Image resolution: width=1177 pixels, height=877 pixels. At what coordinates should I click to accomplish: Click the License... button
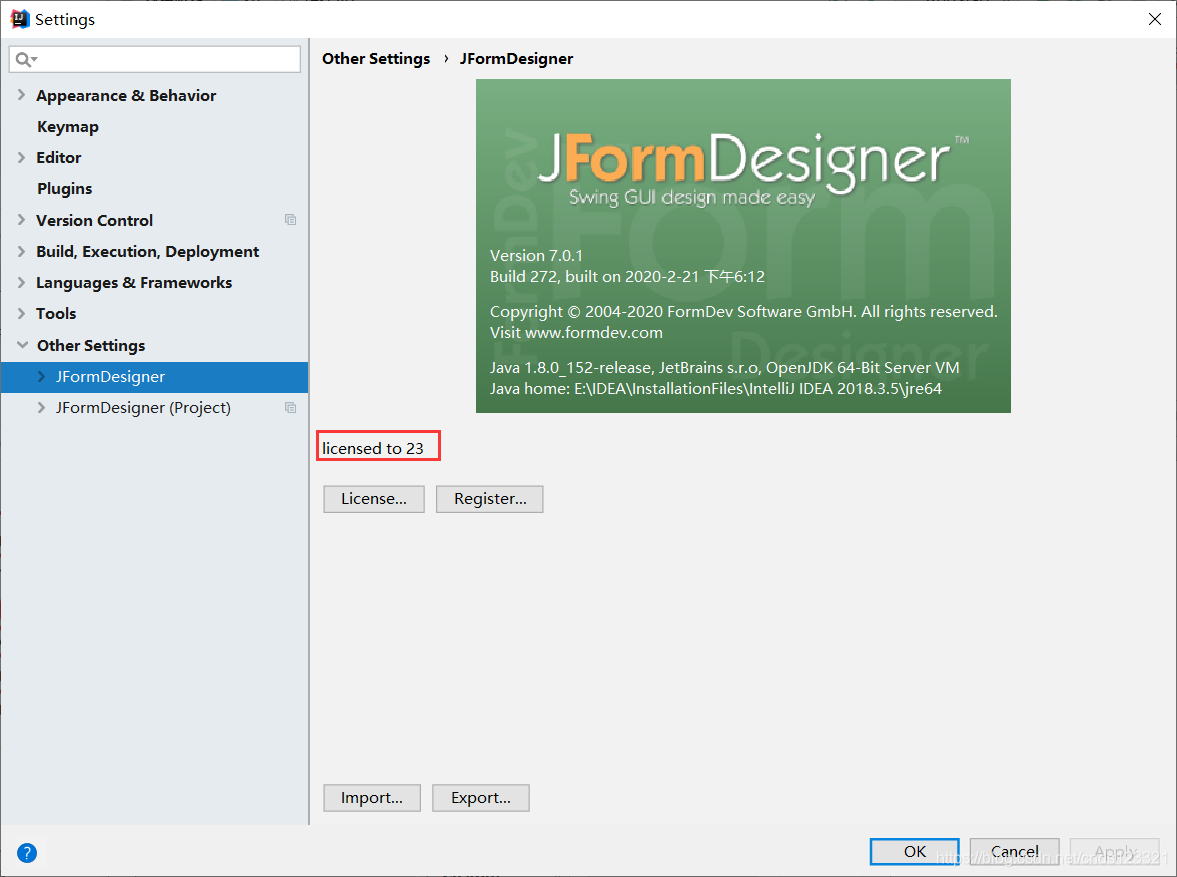pyautogui.click(x=374, y=499)
